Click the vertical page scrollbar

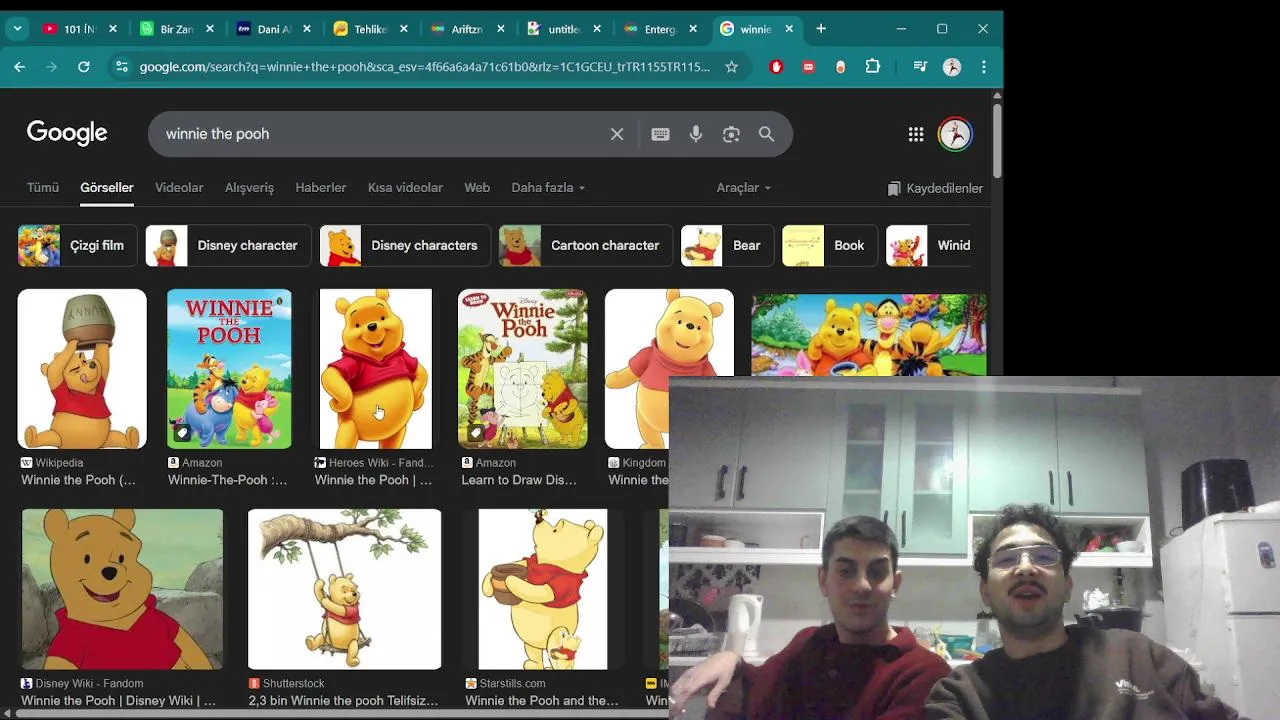click(x=997, y=140)
